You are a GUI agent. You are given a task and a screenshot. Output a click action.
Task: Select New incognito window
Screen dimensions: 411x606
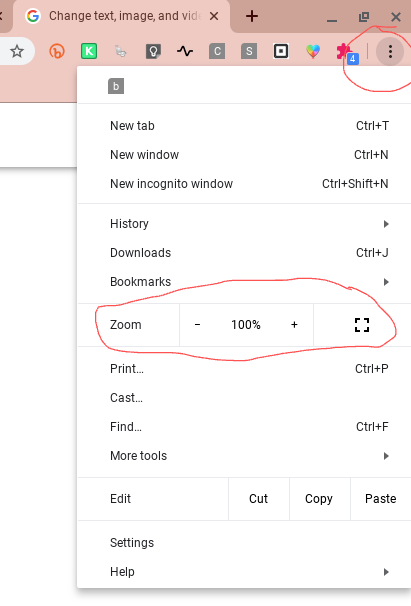pyautogui.click(x=244, y=184)
